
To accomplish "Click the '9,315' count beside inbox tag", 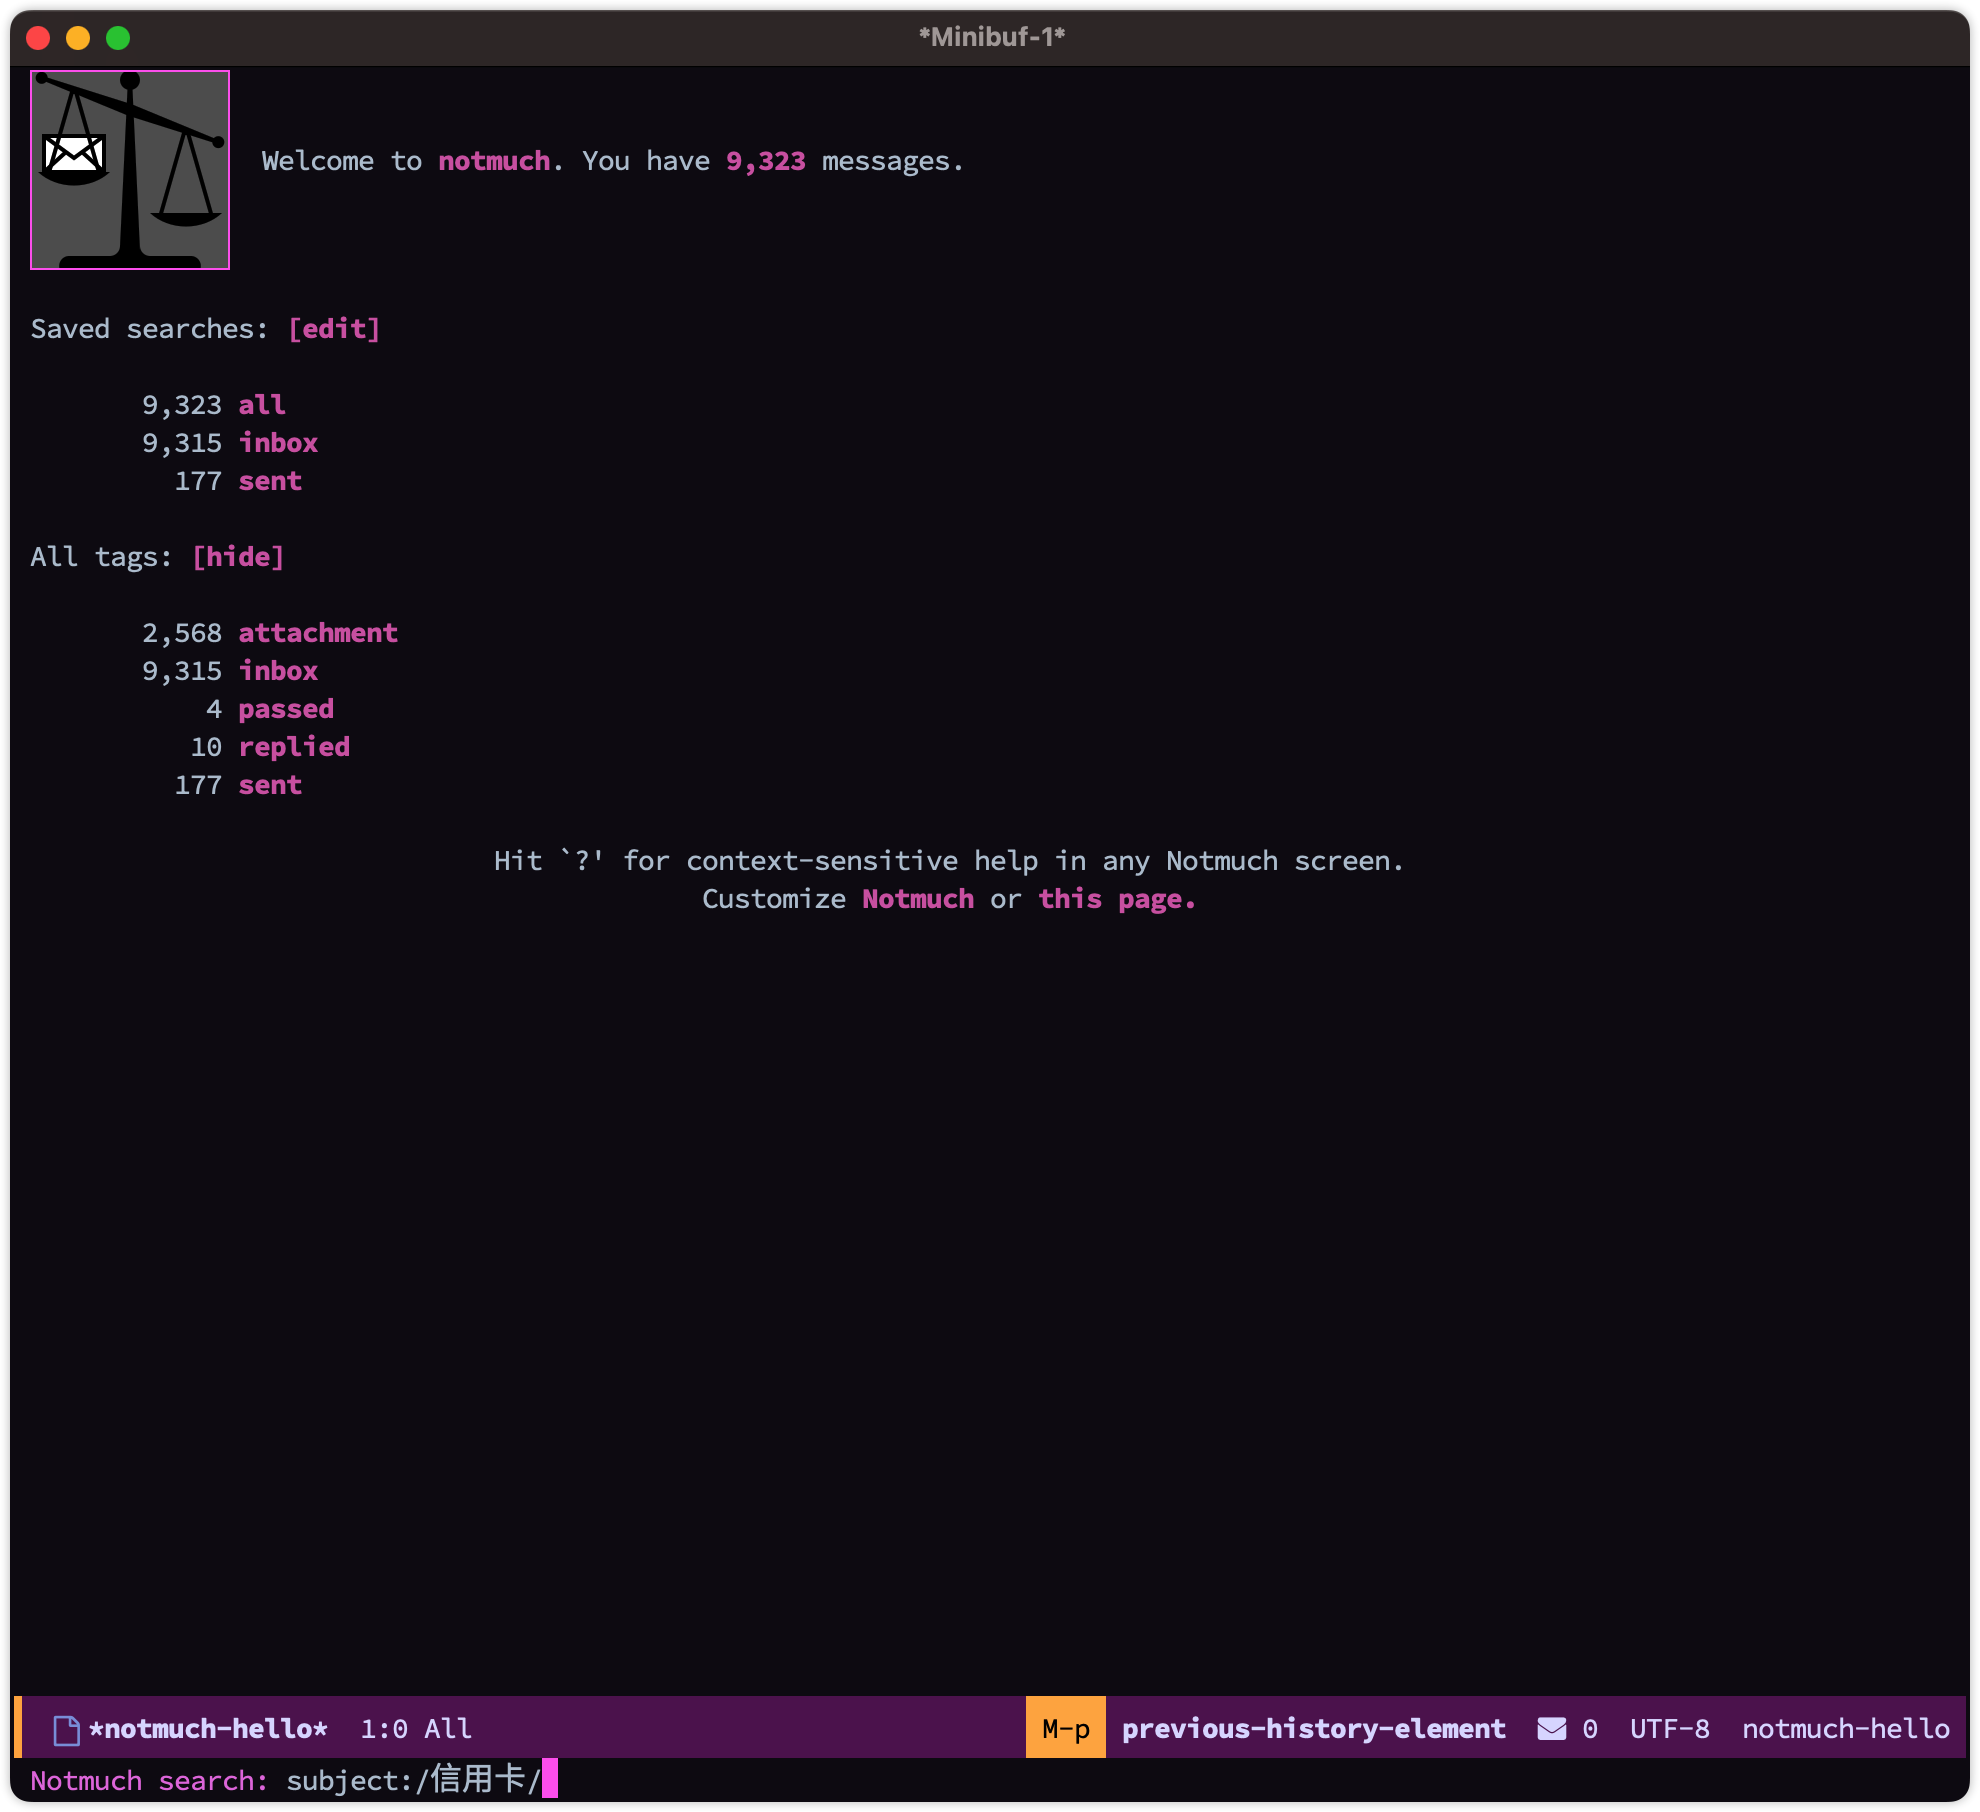I will [181, 671].
